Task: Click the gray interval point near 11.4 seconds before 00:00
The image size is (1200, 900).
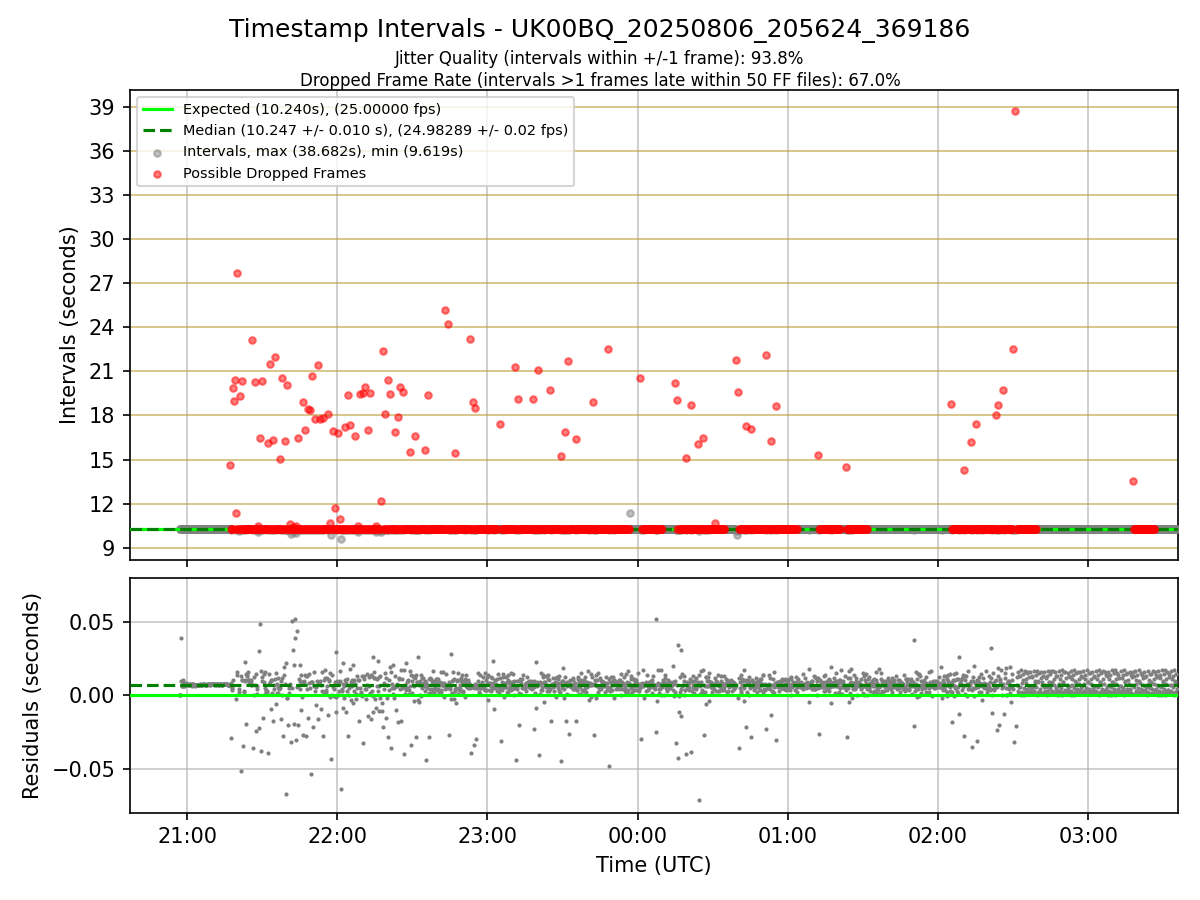Action: tap(630, 513)
